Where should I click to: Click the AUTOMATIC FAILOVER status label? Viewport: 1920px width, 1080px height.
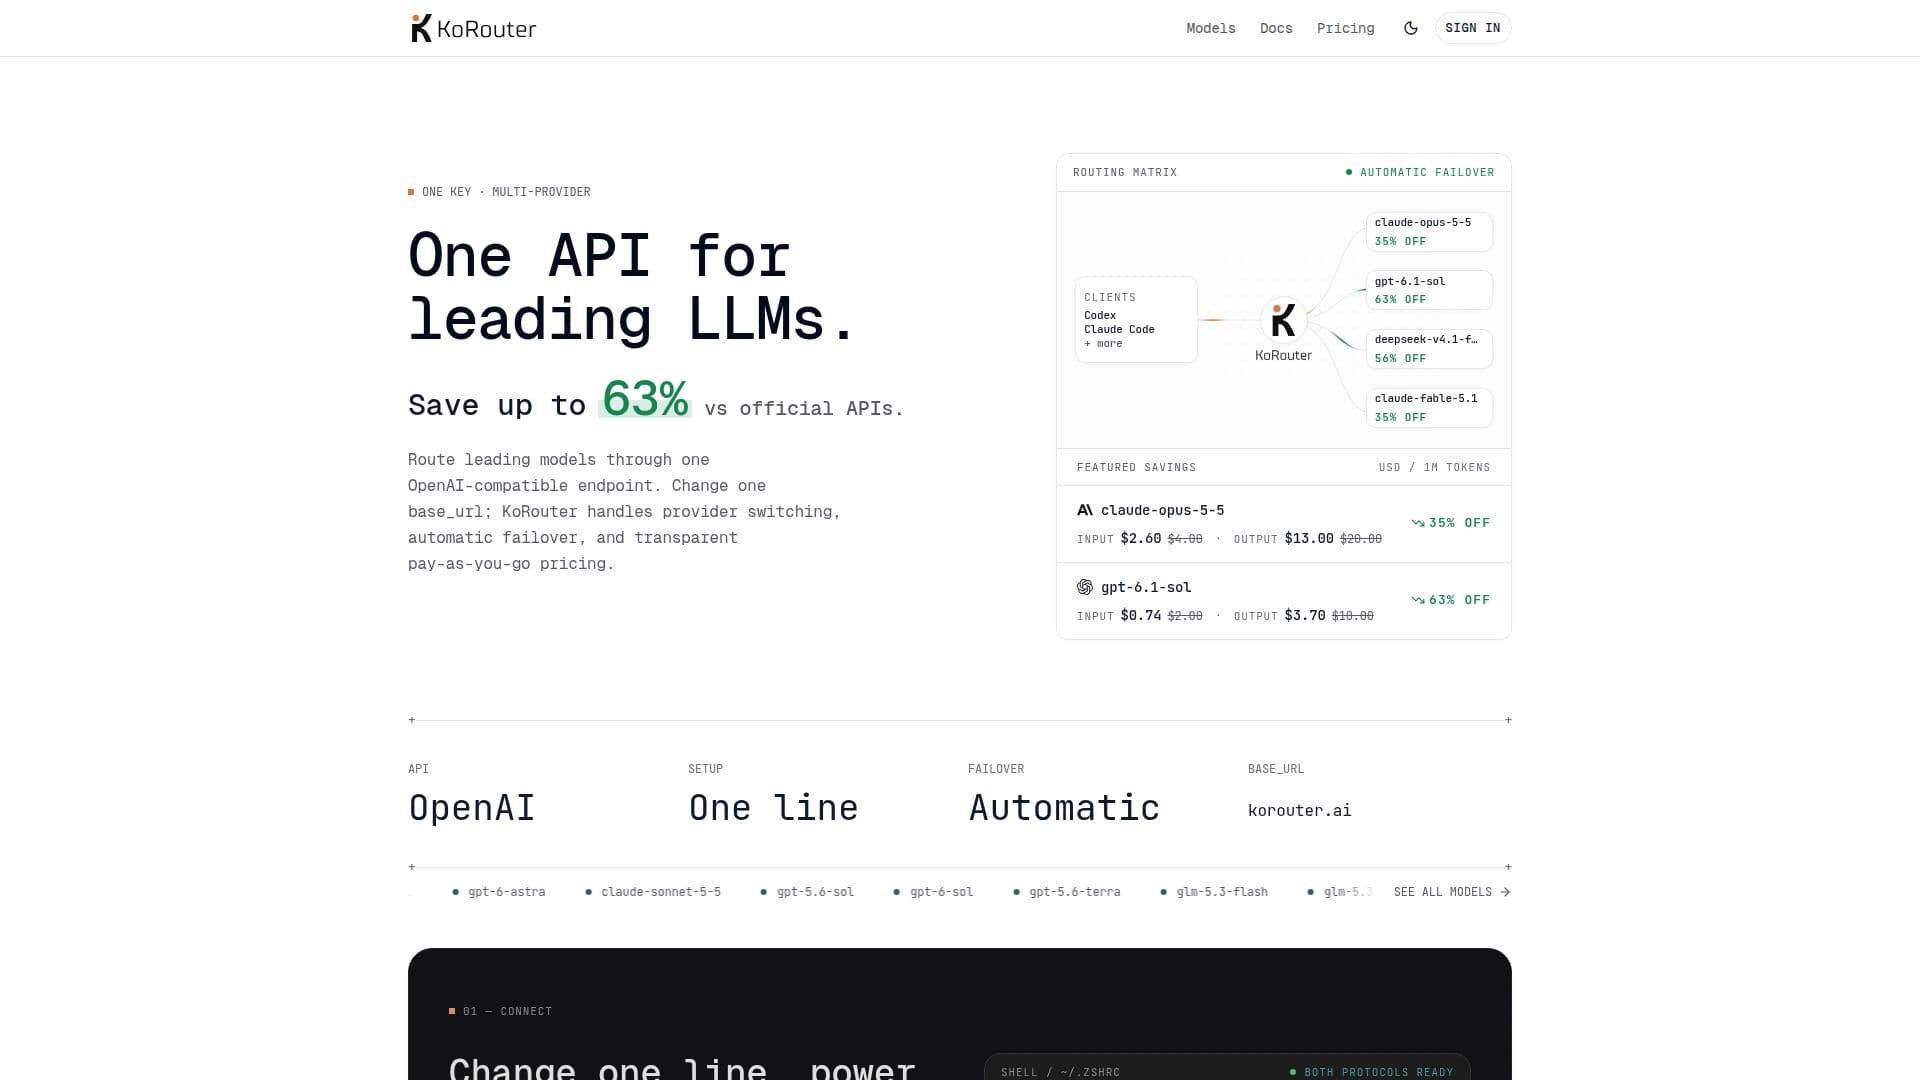1420,172
